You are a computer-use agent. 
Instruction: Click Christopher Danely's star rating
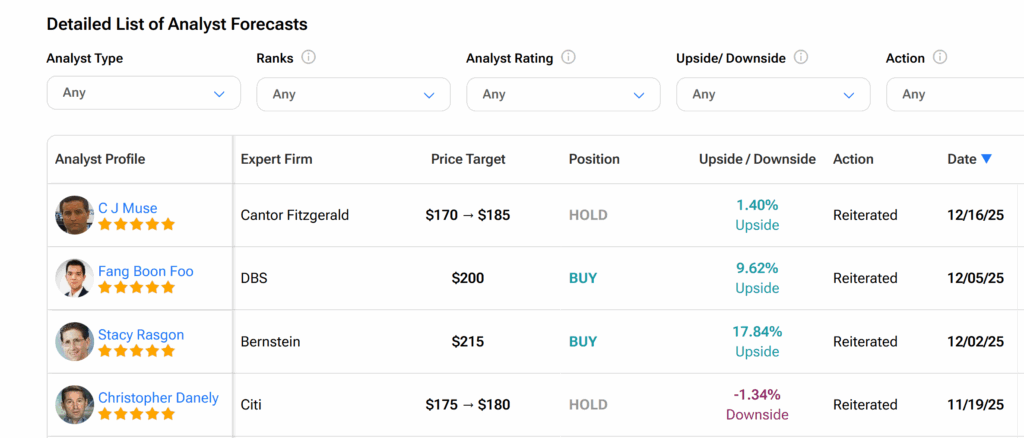coord(136,414)
